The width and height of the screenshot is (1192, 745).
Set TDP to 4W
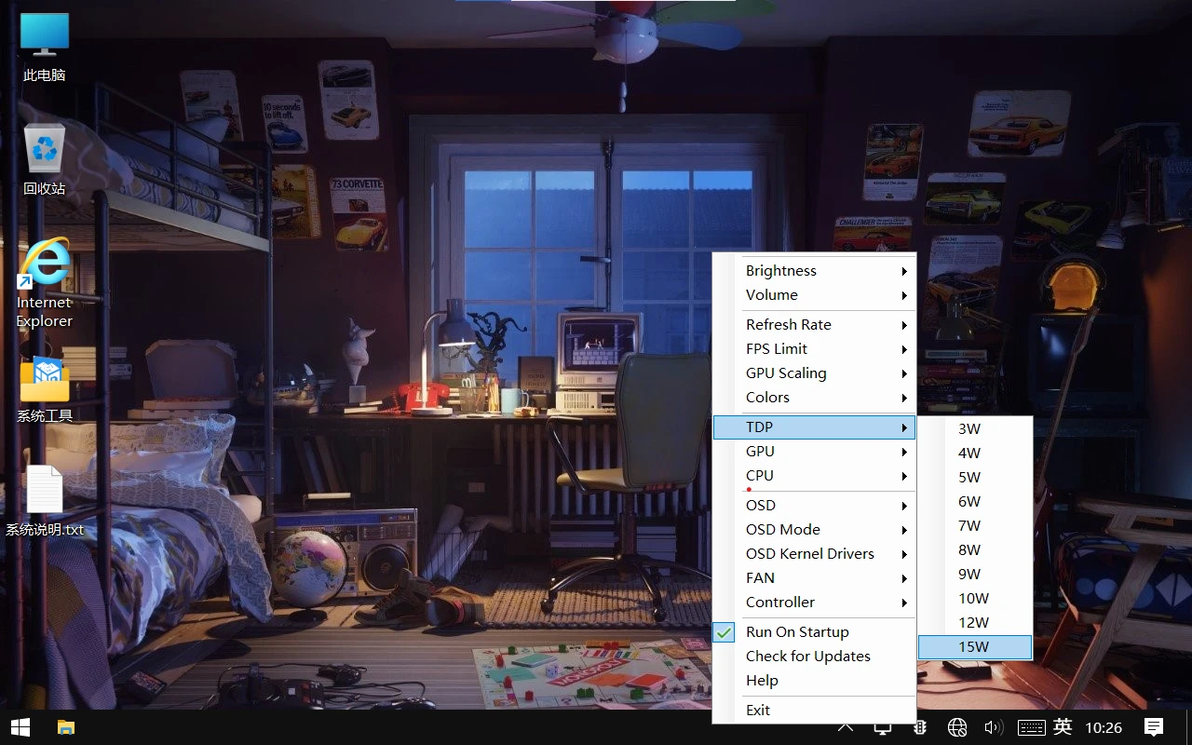pyautogui.click(x=975, y=453)
